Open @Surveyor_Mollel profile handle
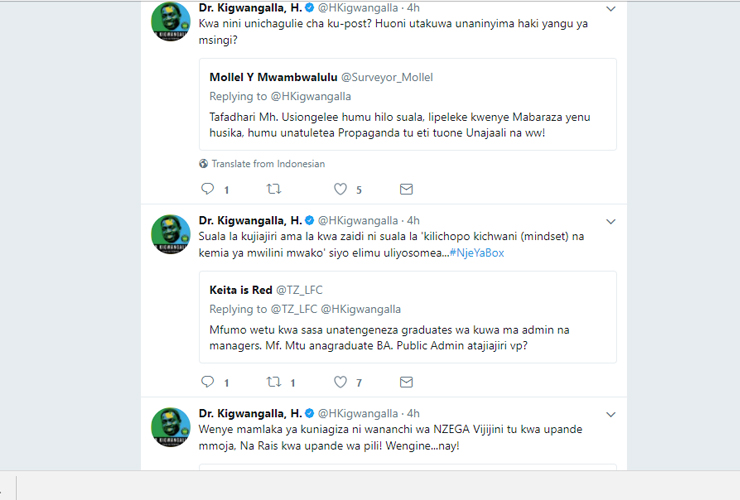 pyautogui.click(x=387, y=77)
